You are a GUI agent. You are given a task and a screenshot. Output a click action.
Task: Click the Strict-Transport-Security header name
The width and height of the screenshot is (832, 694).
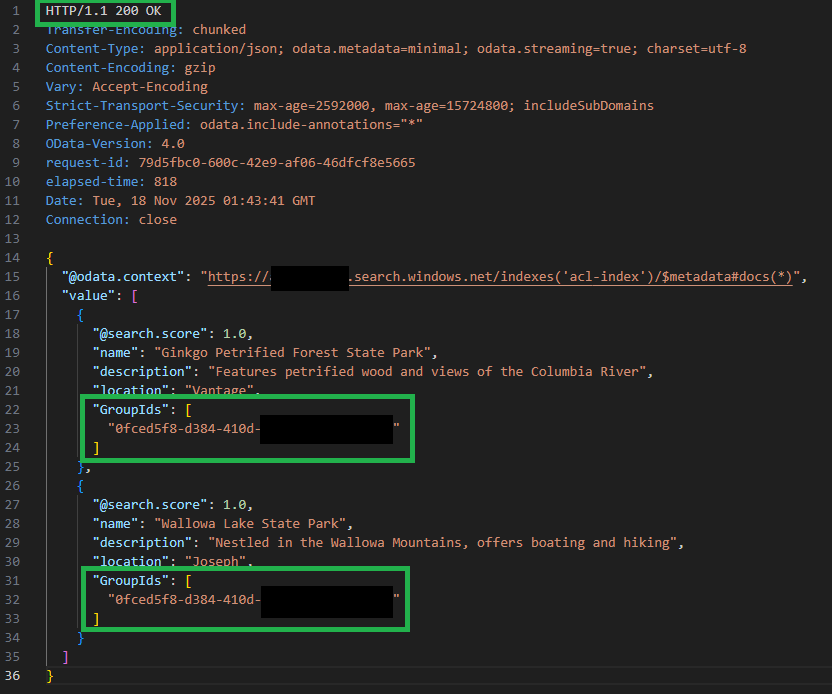145,106
